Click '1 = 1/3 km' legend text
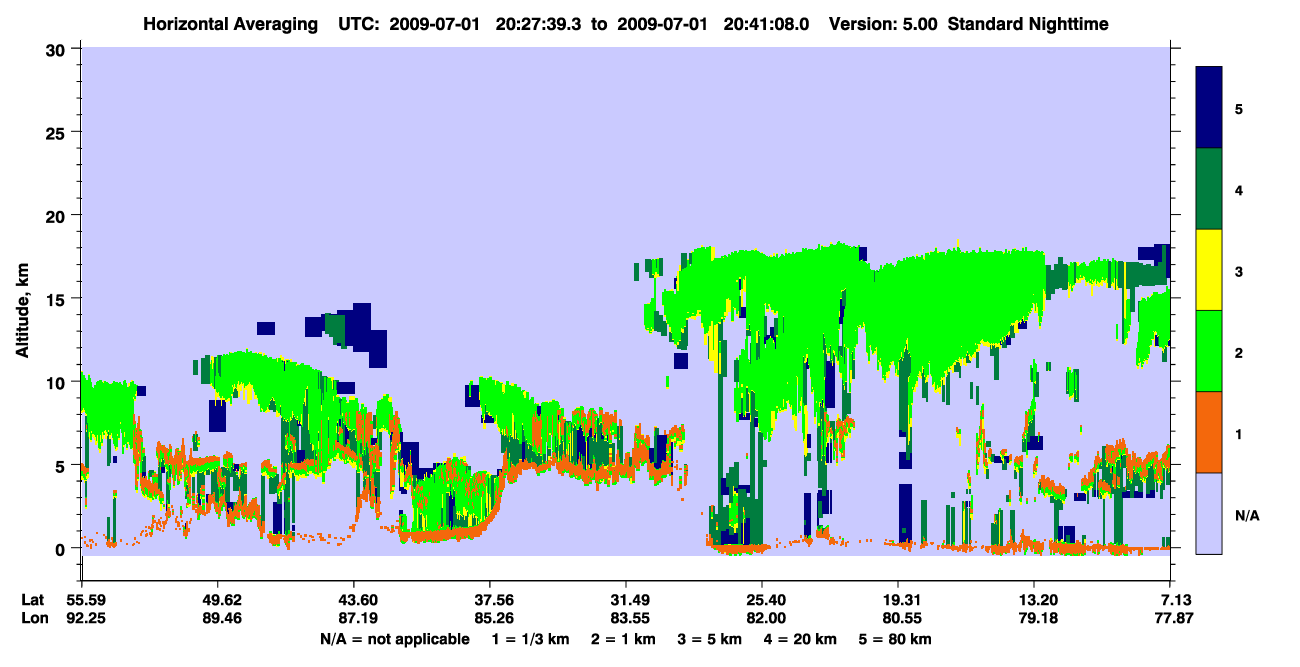This screenshot has width=1300, height=667. coord(530,638)
